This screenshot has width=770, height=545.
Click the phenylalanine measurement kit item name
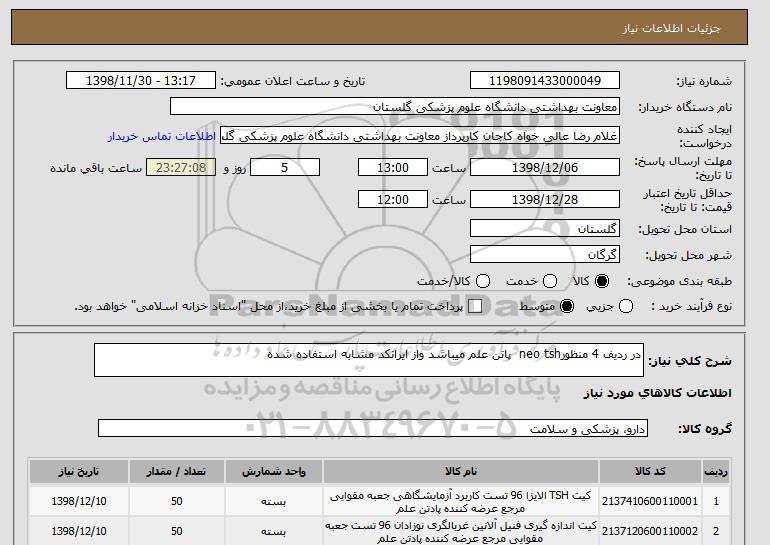click(x=461, y=532)
